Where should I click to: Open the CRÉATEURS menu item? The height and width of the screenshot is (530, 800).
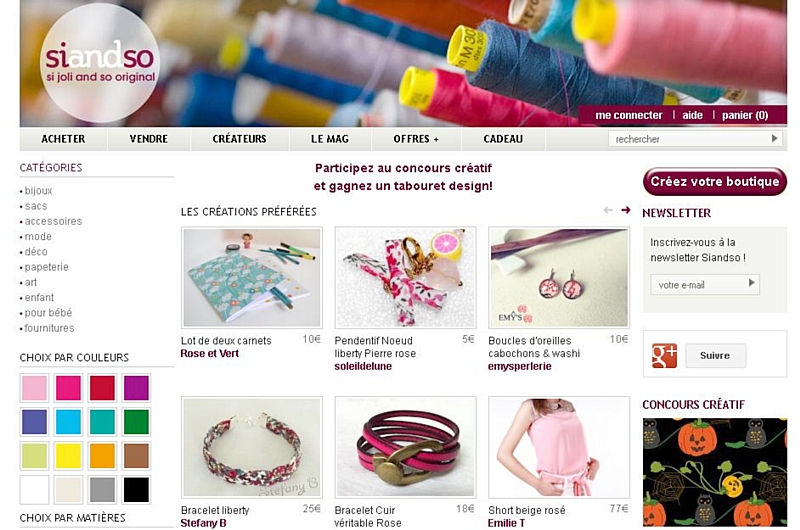(239, 139)
